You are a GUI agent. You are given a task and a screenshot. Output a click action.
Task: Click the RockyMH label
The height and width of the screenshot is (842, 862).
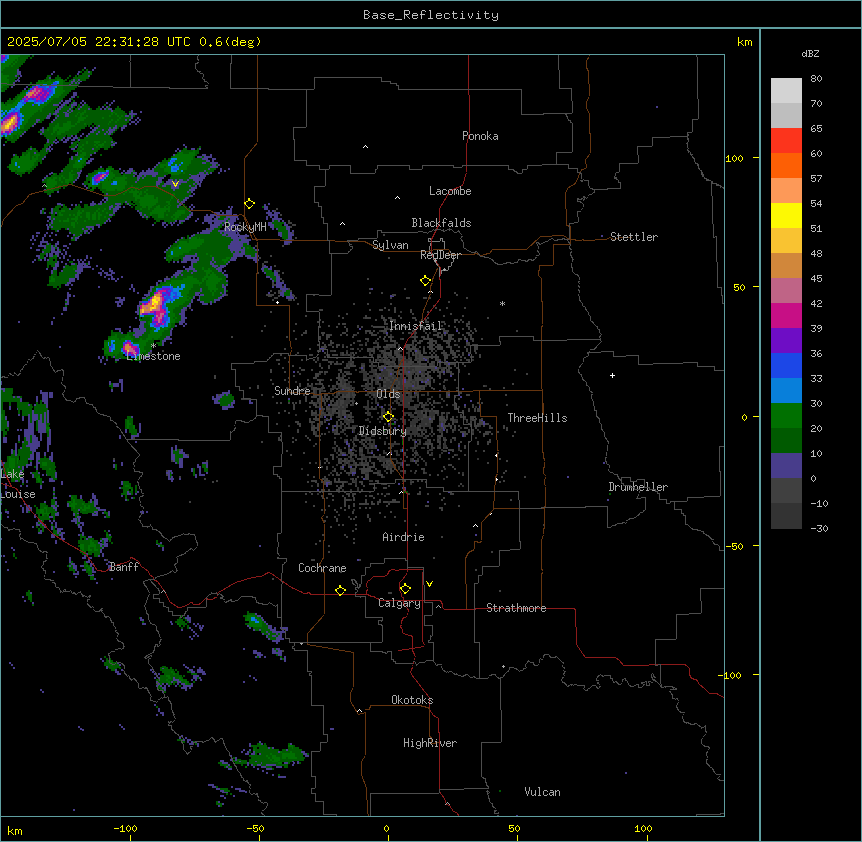point(245,226)
